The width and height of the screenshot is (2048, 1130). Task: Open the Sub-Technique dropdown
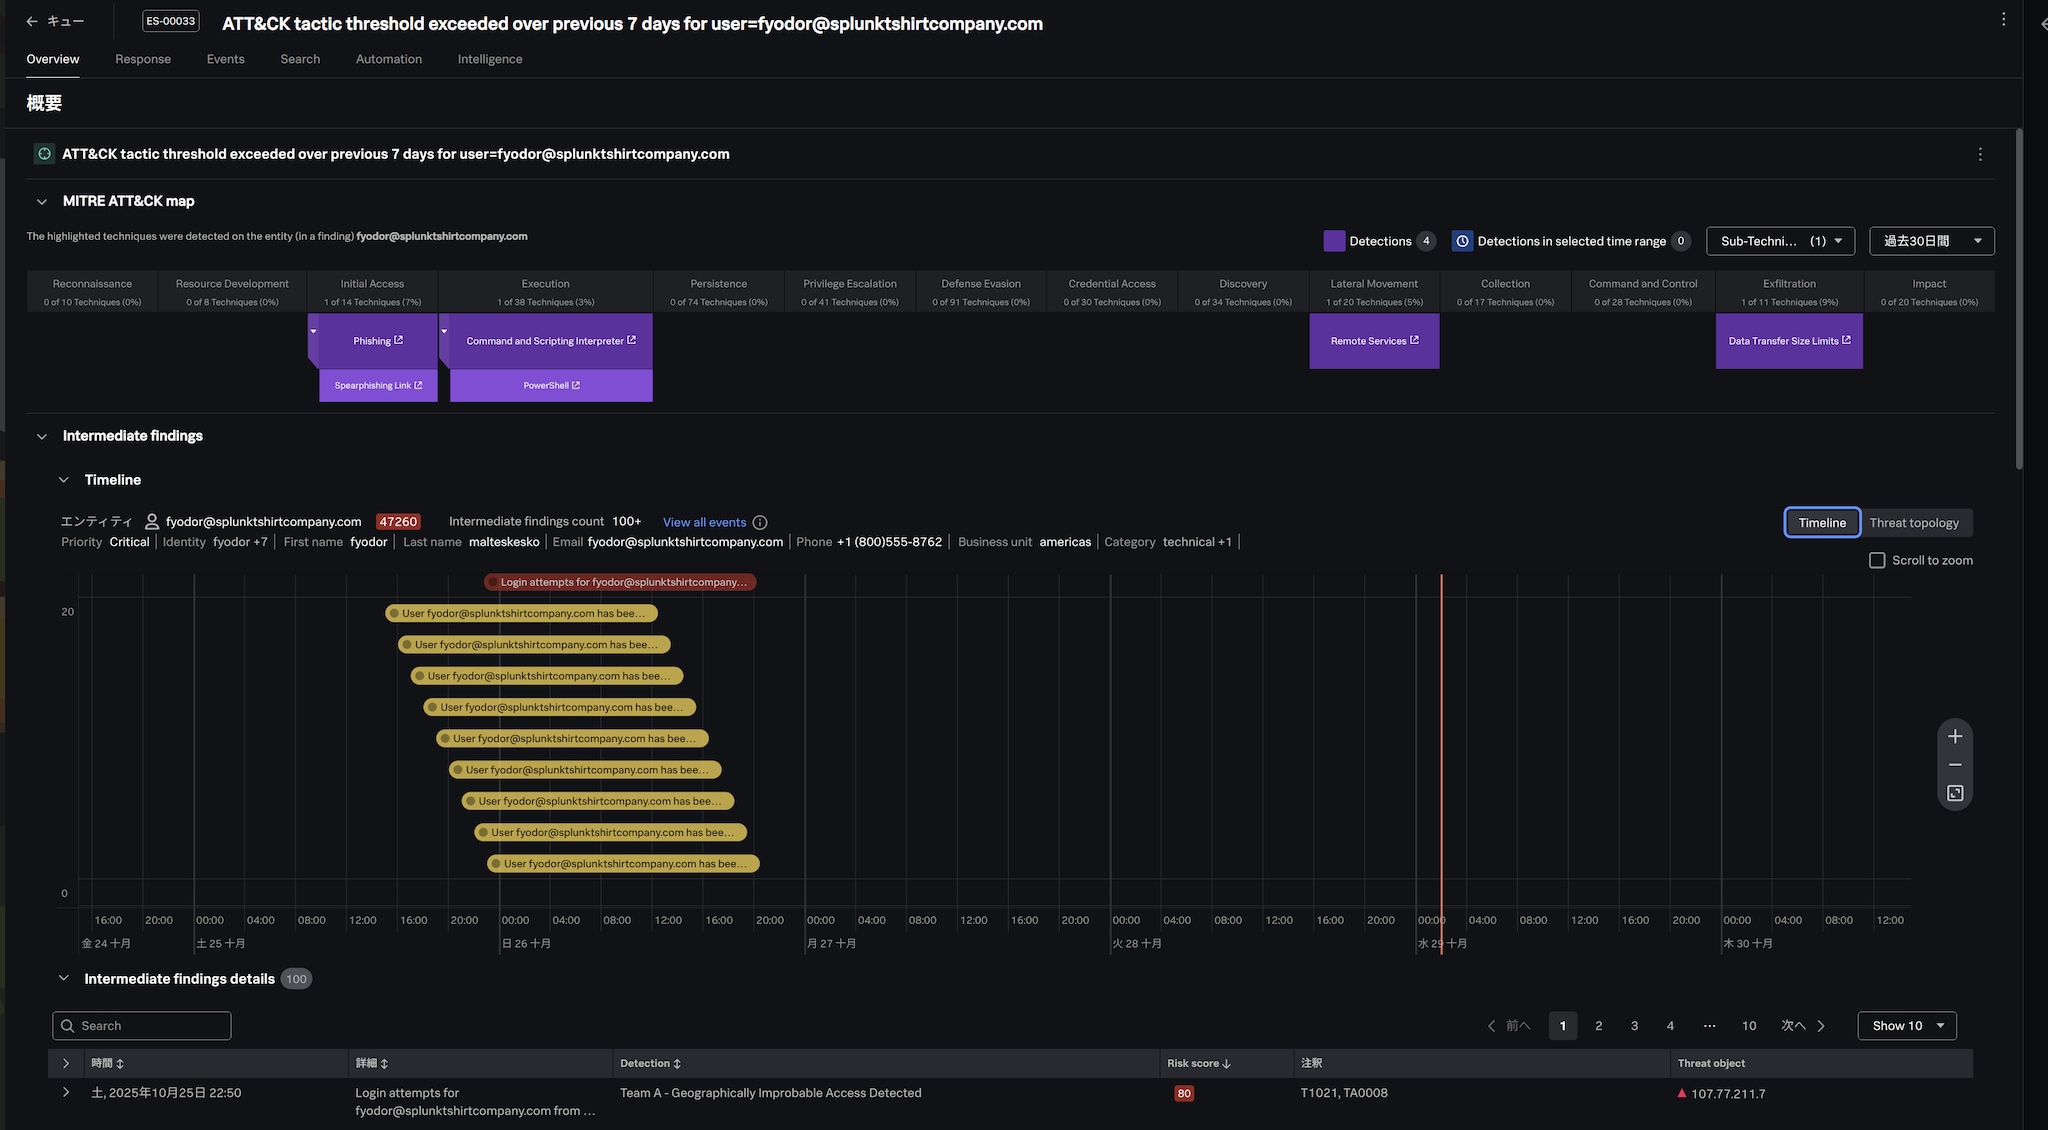(1781, 241)
